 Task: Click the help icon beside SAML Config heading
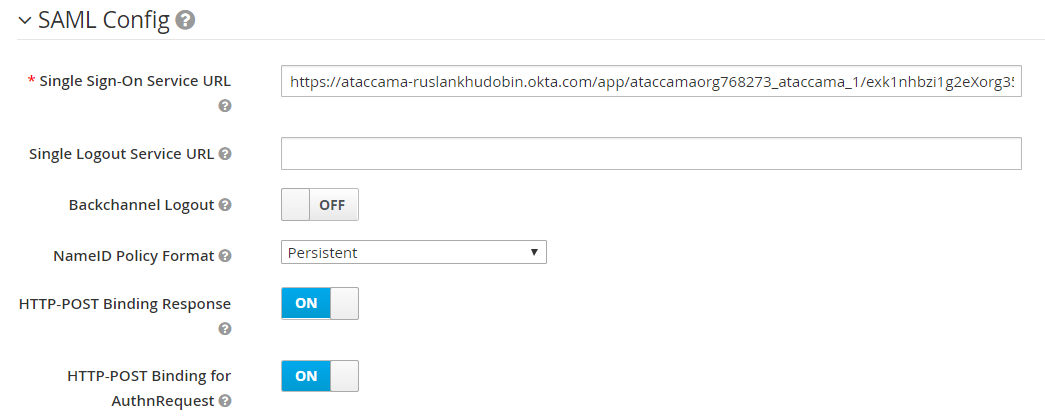[185, 20]
